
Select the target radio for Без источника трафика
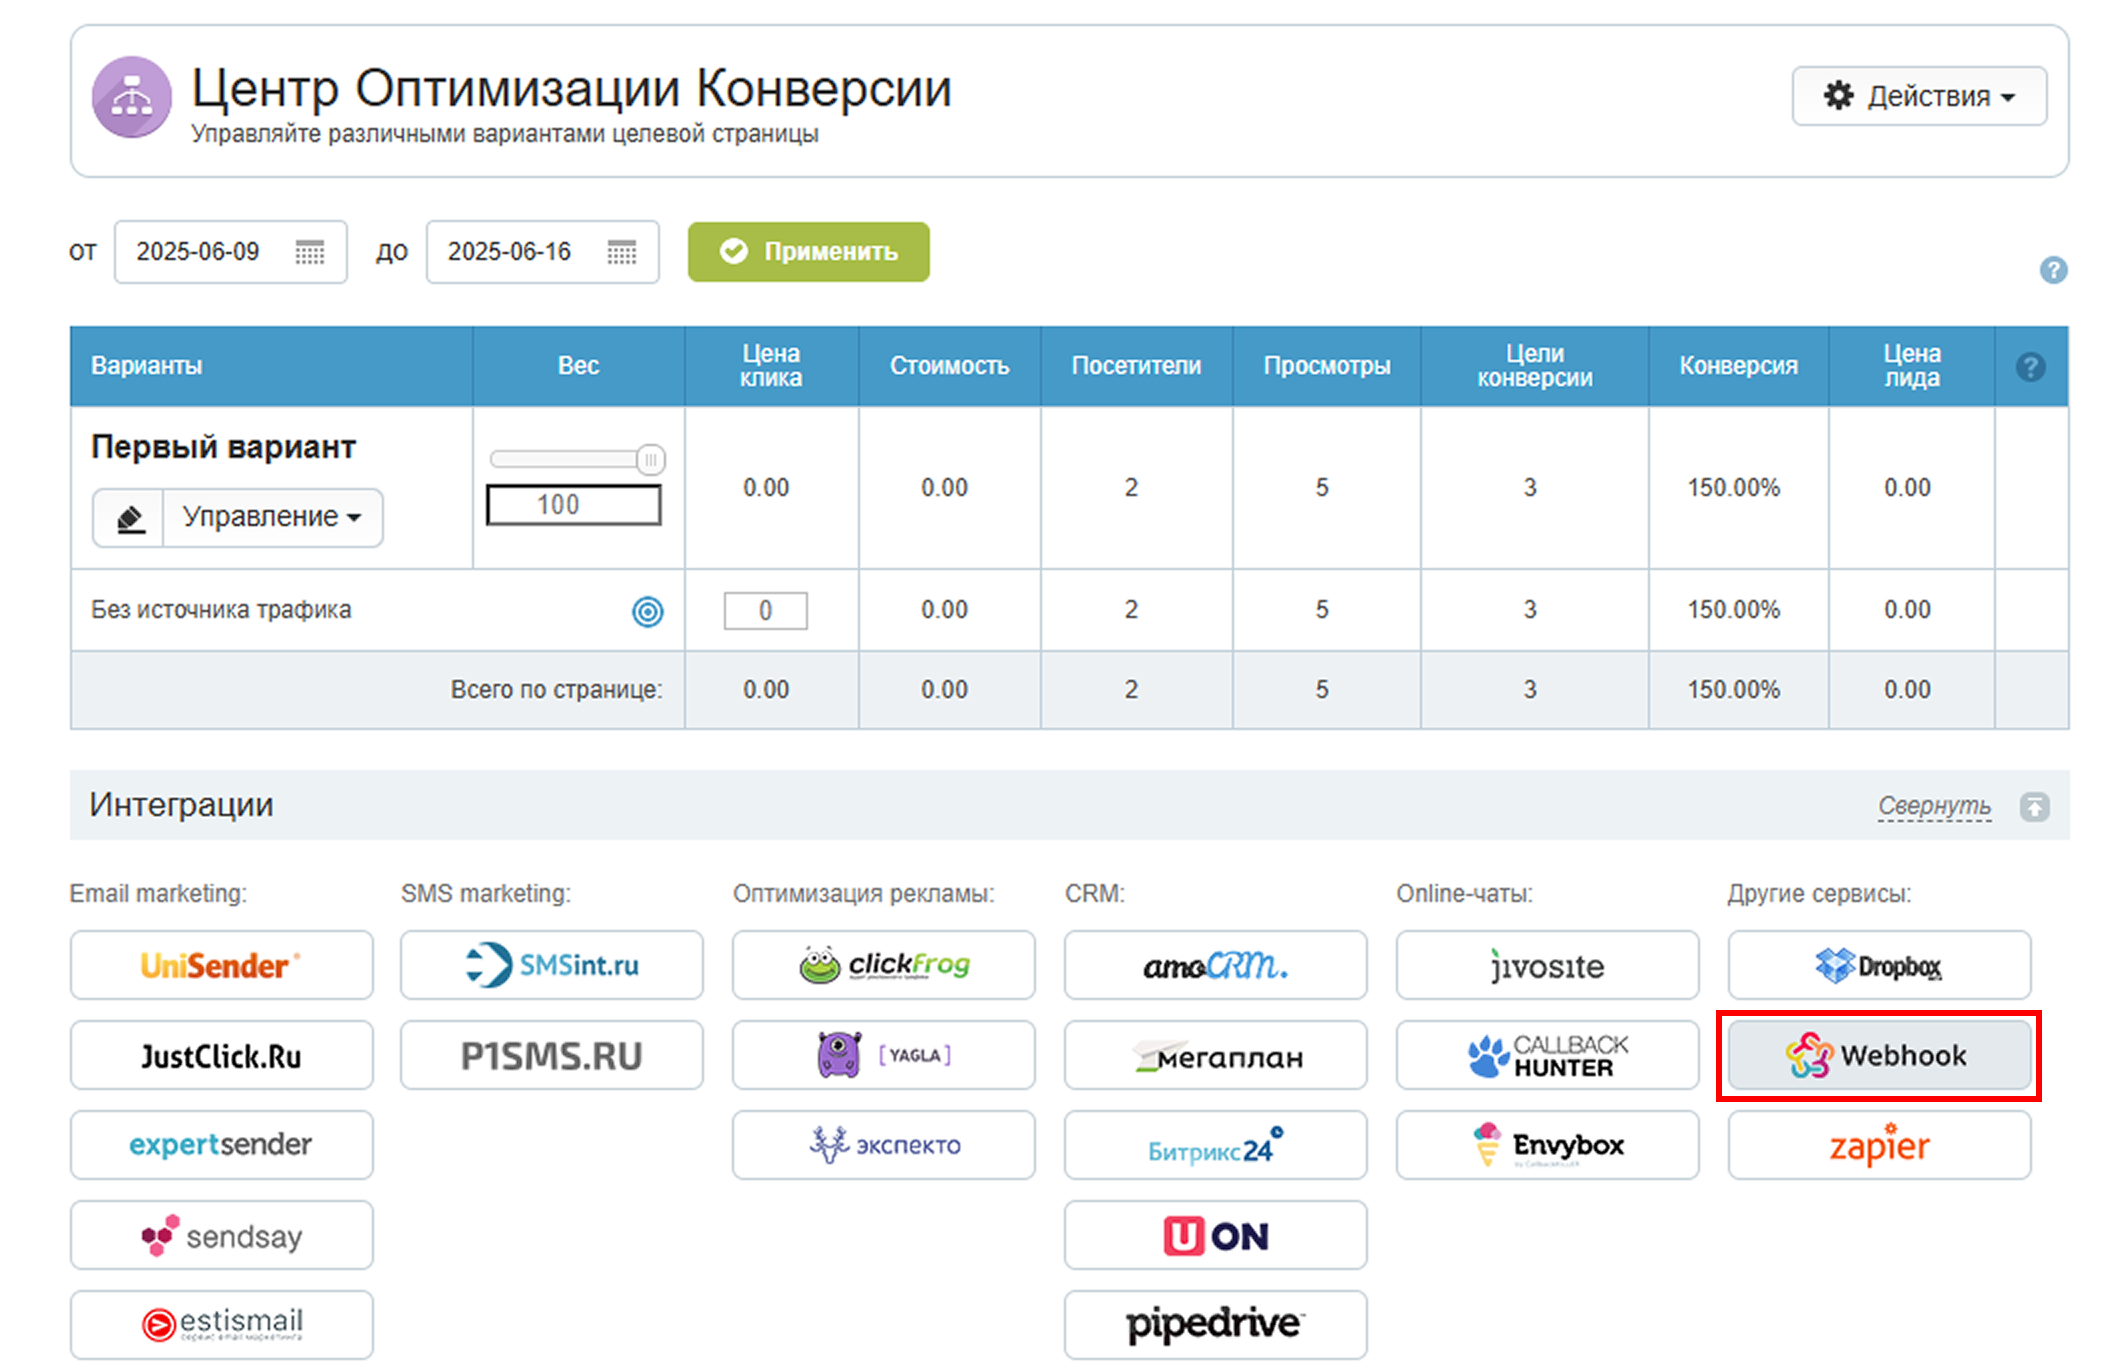tap(648, 611)
